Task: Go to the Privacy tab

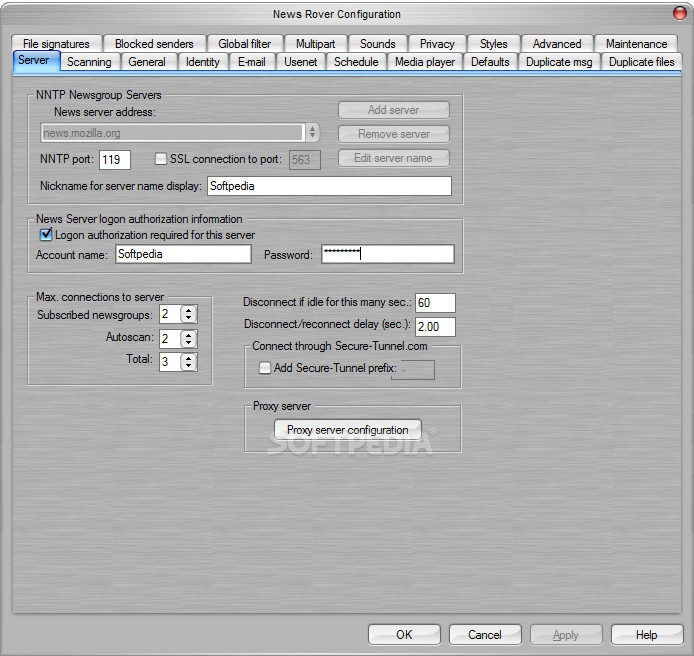Action: (437, 44)
